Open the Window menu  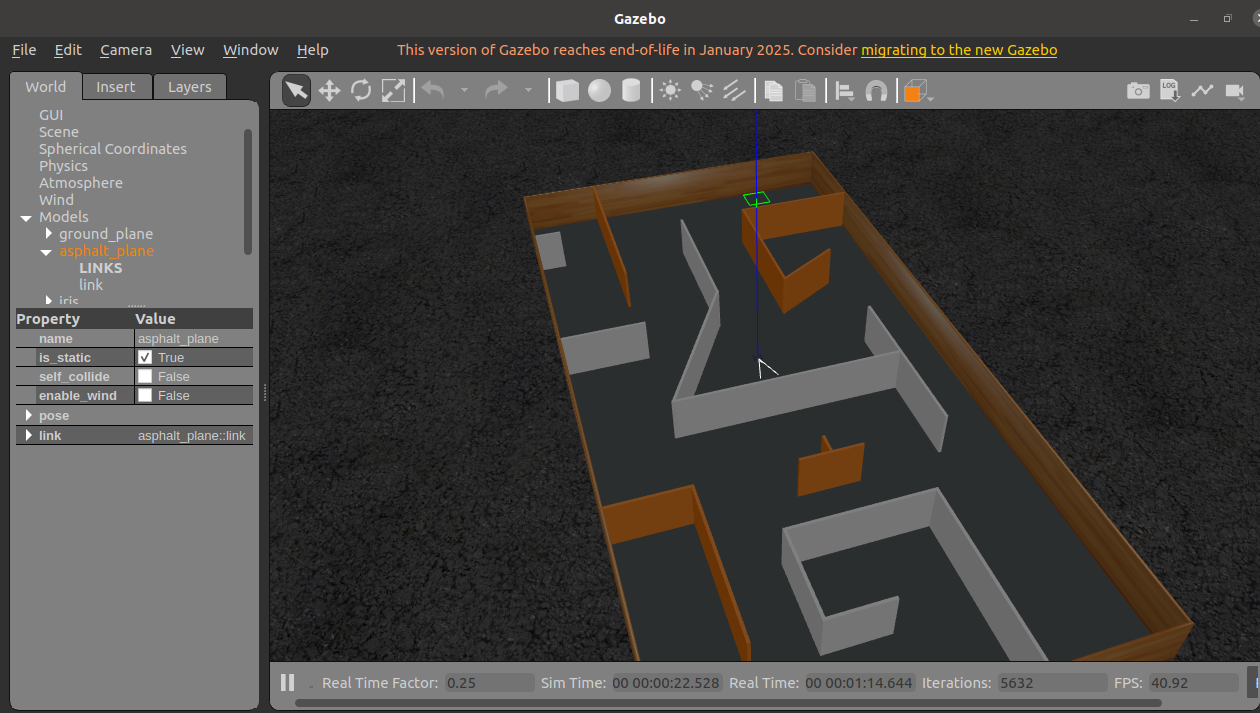(x=250, y=50)
